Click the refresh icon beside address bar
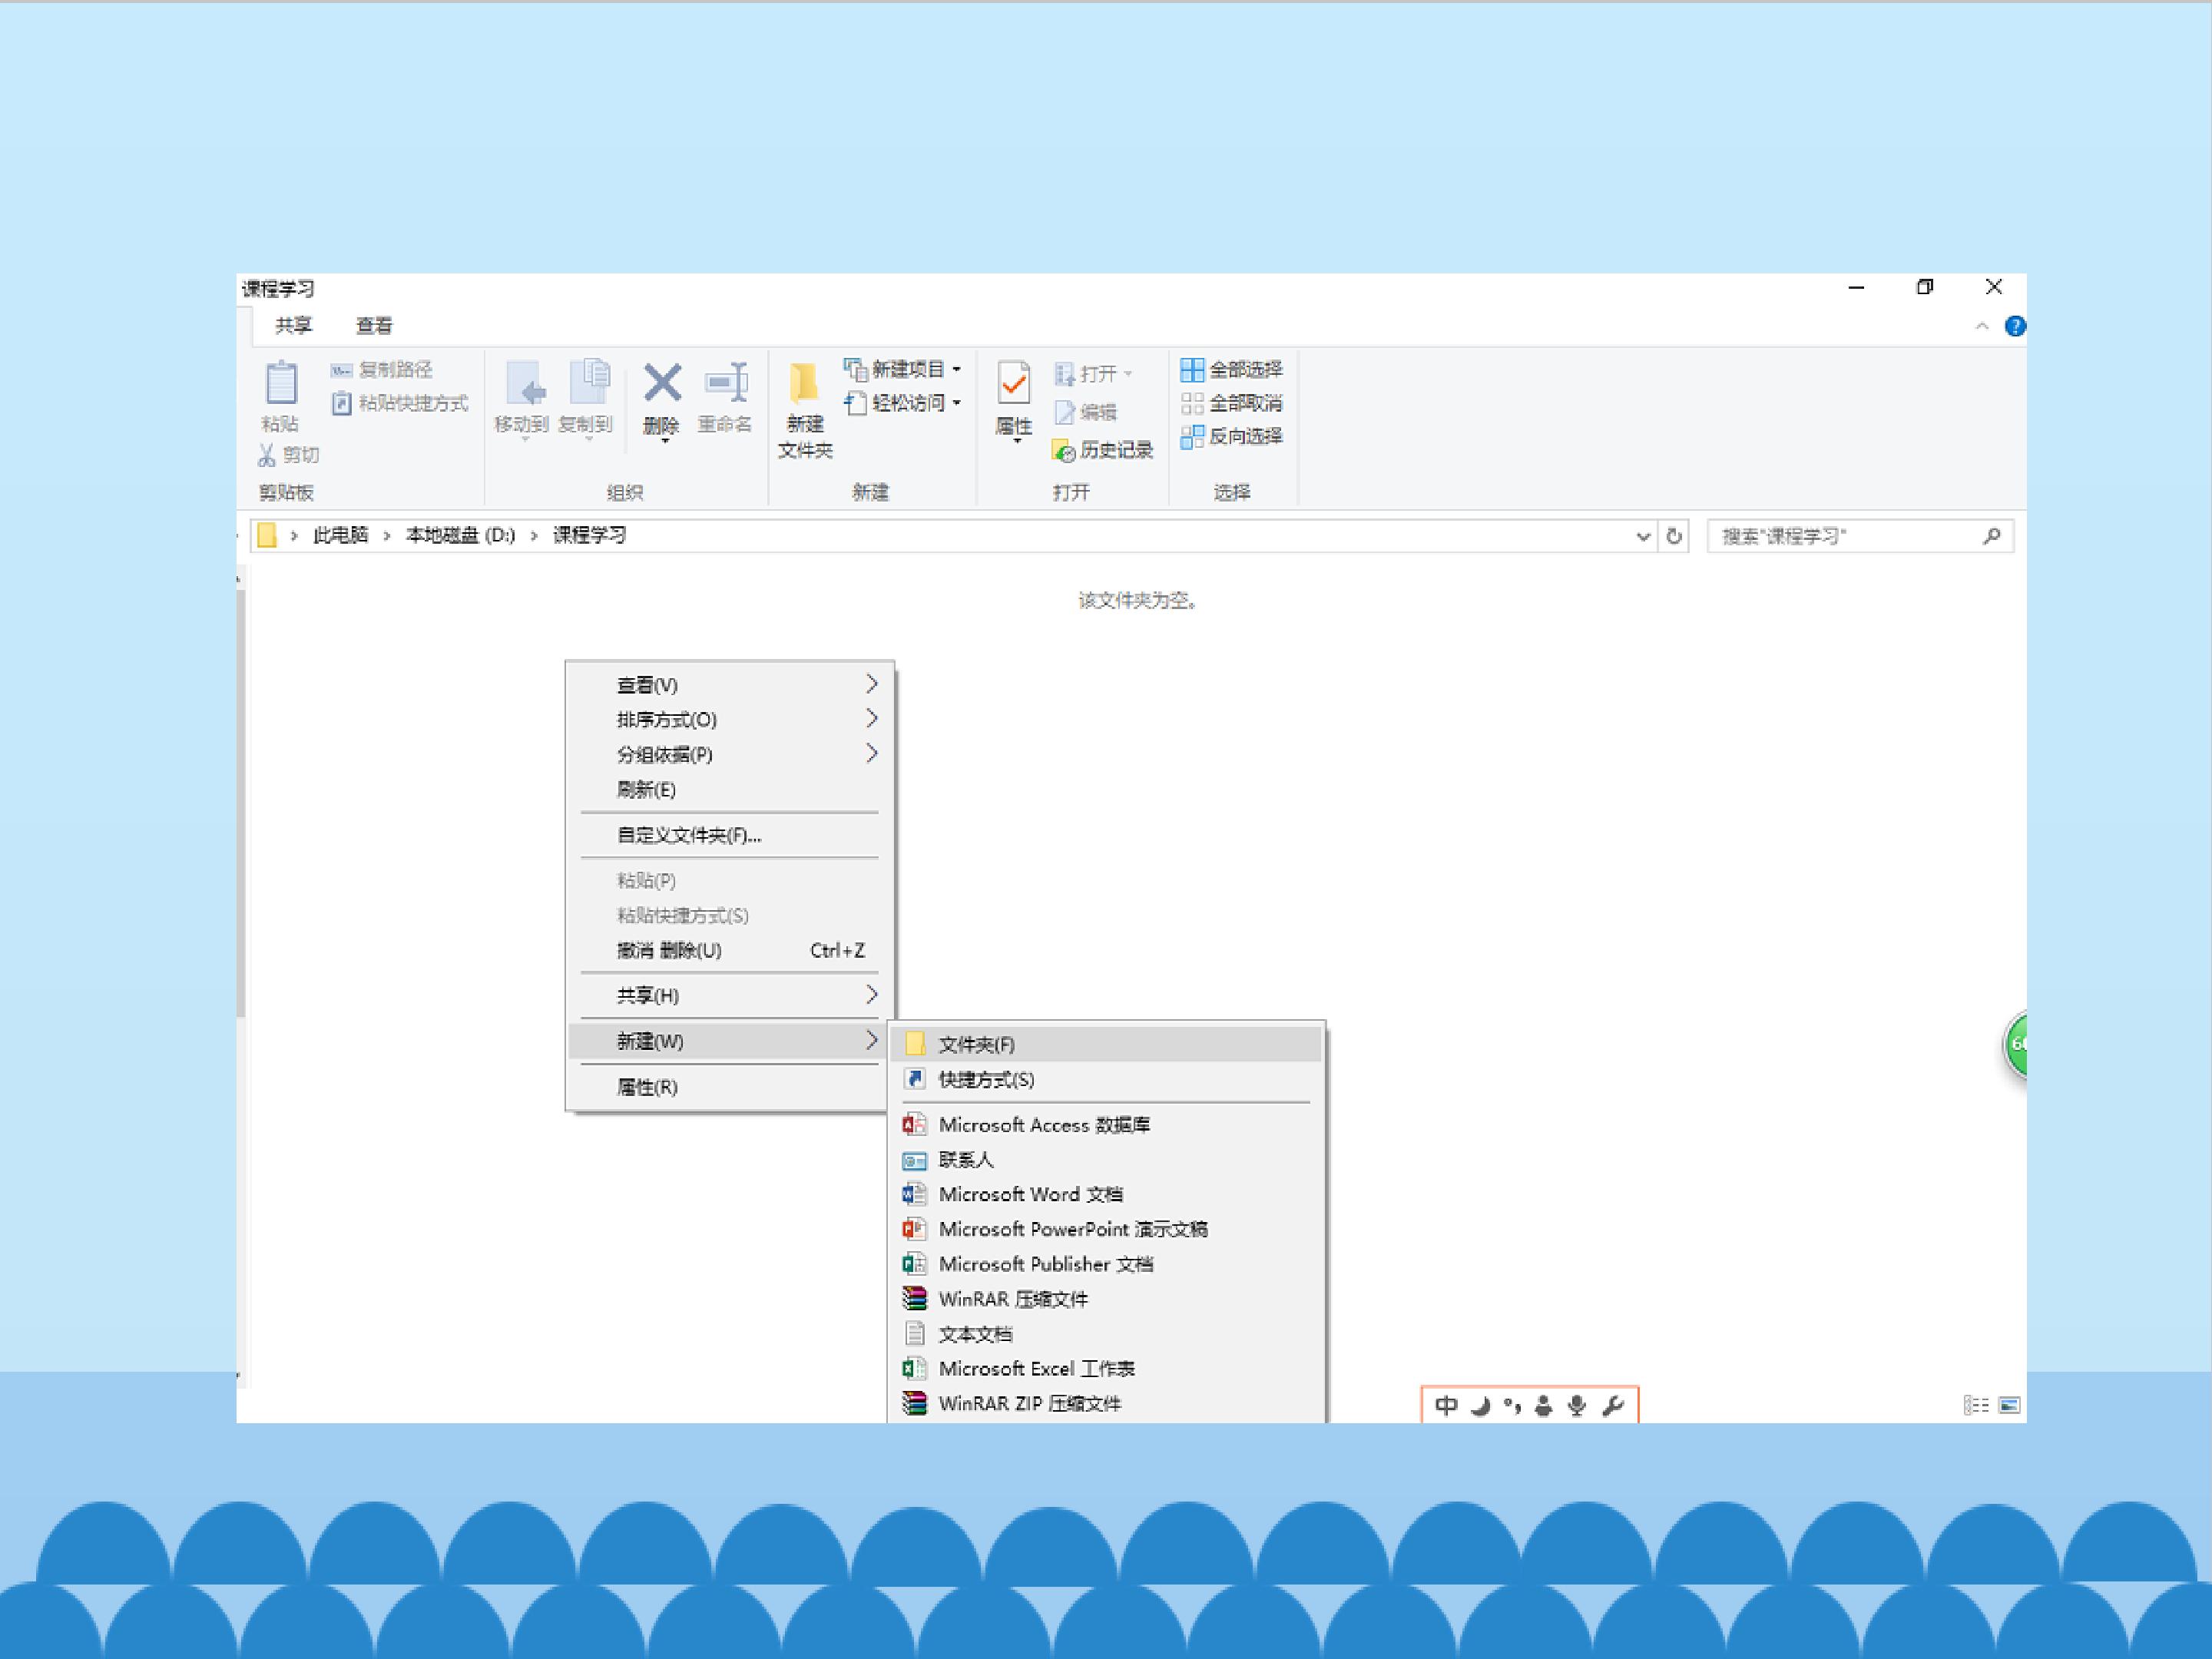2212x1659 pixels. point(1674,537)
